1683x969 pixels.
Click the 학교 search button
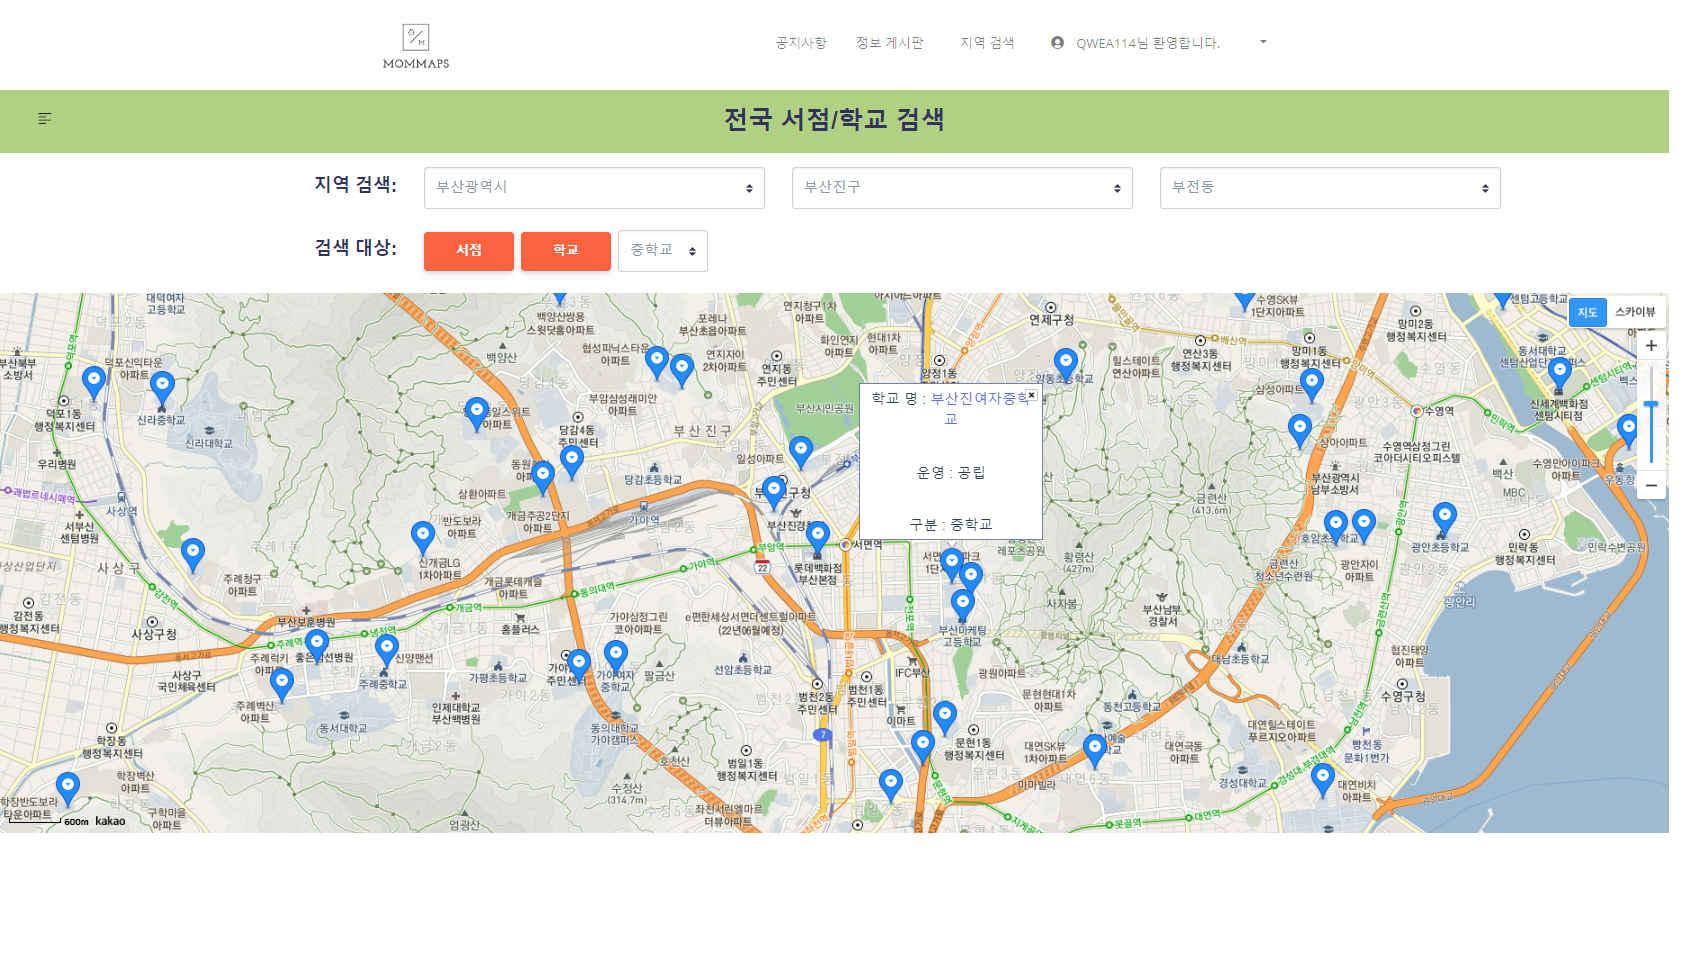565,251
